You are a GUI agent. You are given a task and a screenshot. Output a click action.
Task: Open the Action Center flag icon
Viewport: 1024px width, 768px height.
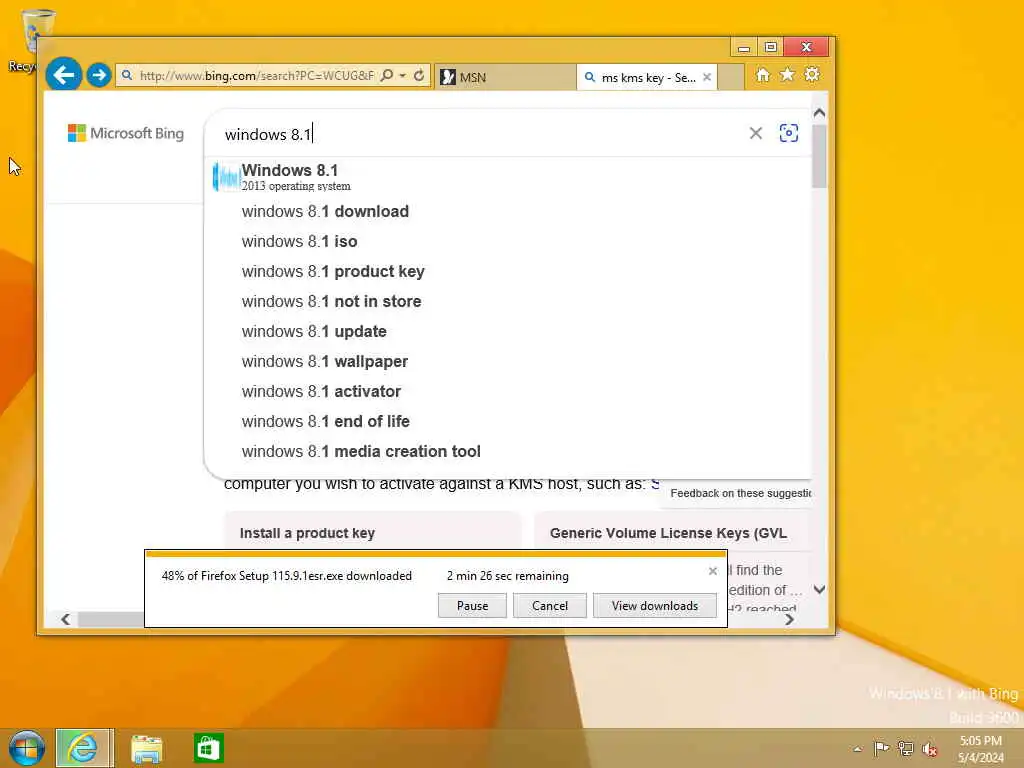pyautogui.click(x=881, y=748)
